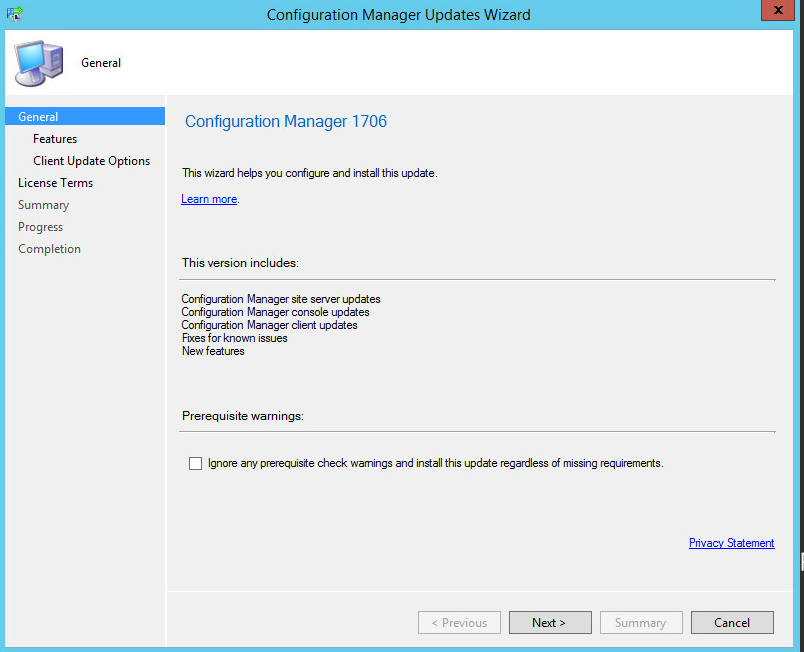Click 'Configuration Manager client updates' line
The width and height of the screenshot is (804, 652).
[x=269, y=325]
